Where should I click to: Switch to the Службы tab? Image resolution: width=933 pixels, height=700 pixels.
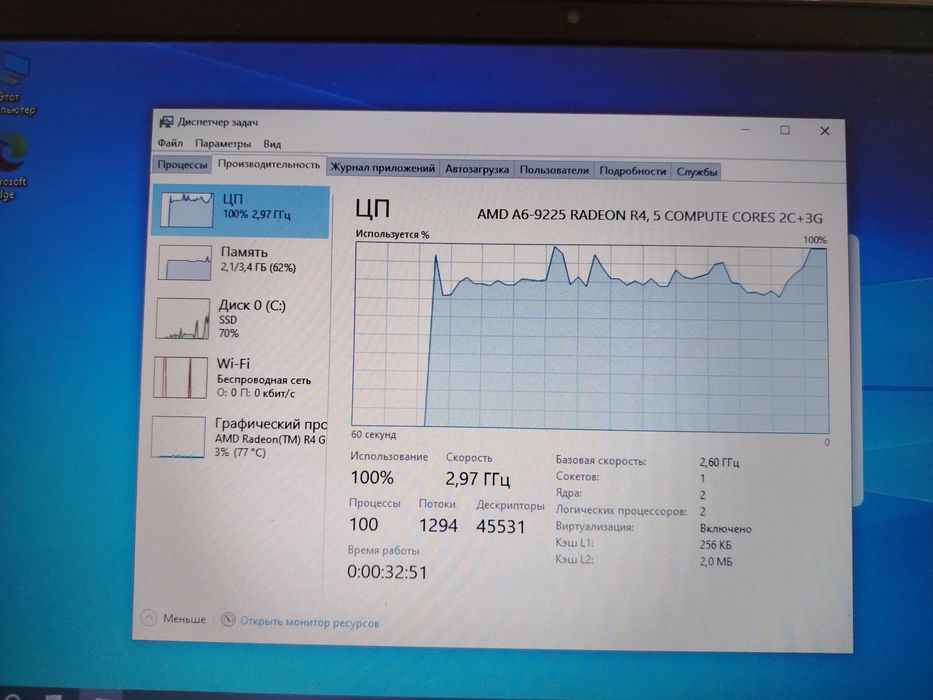point(697,171)
